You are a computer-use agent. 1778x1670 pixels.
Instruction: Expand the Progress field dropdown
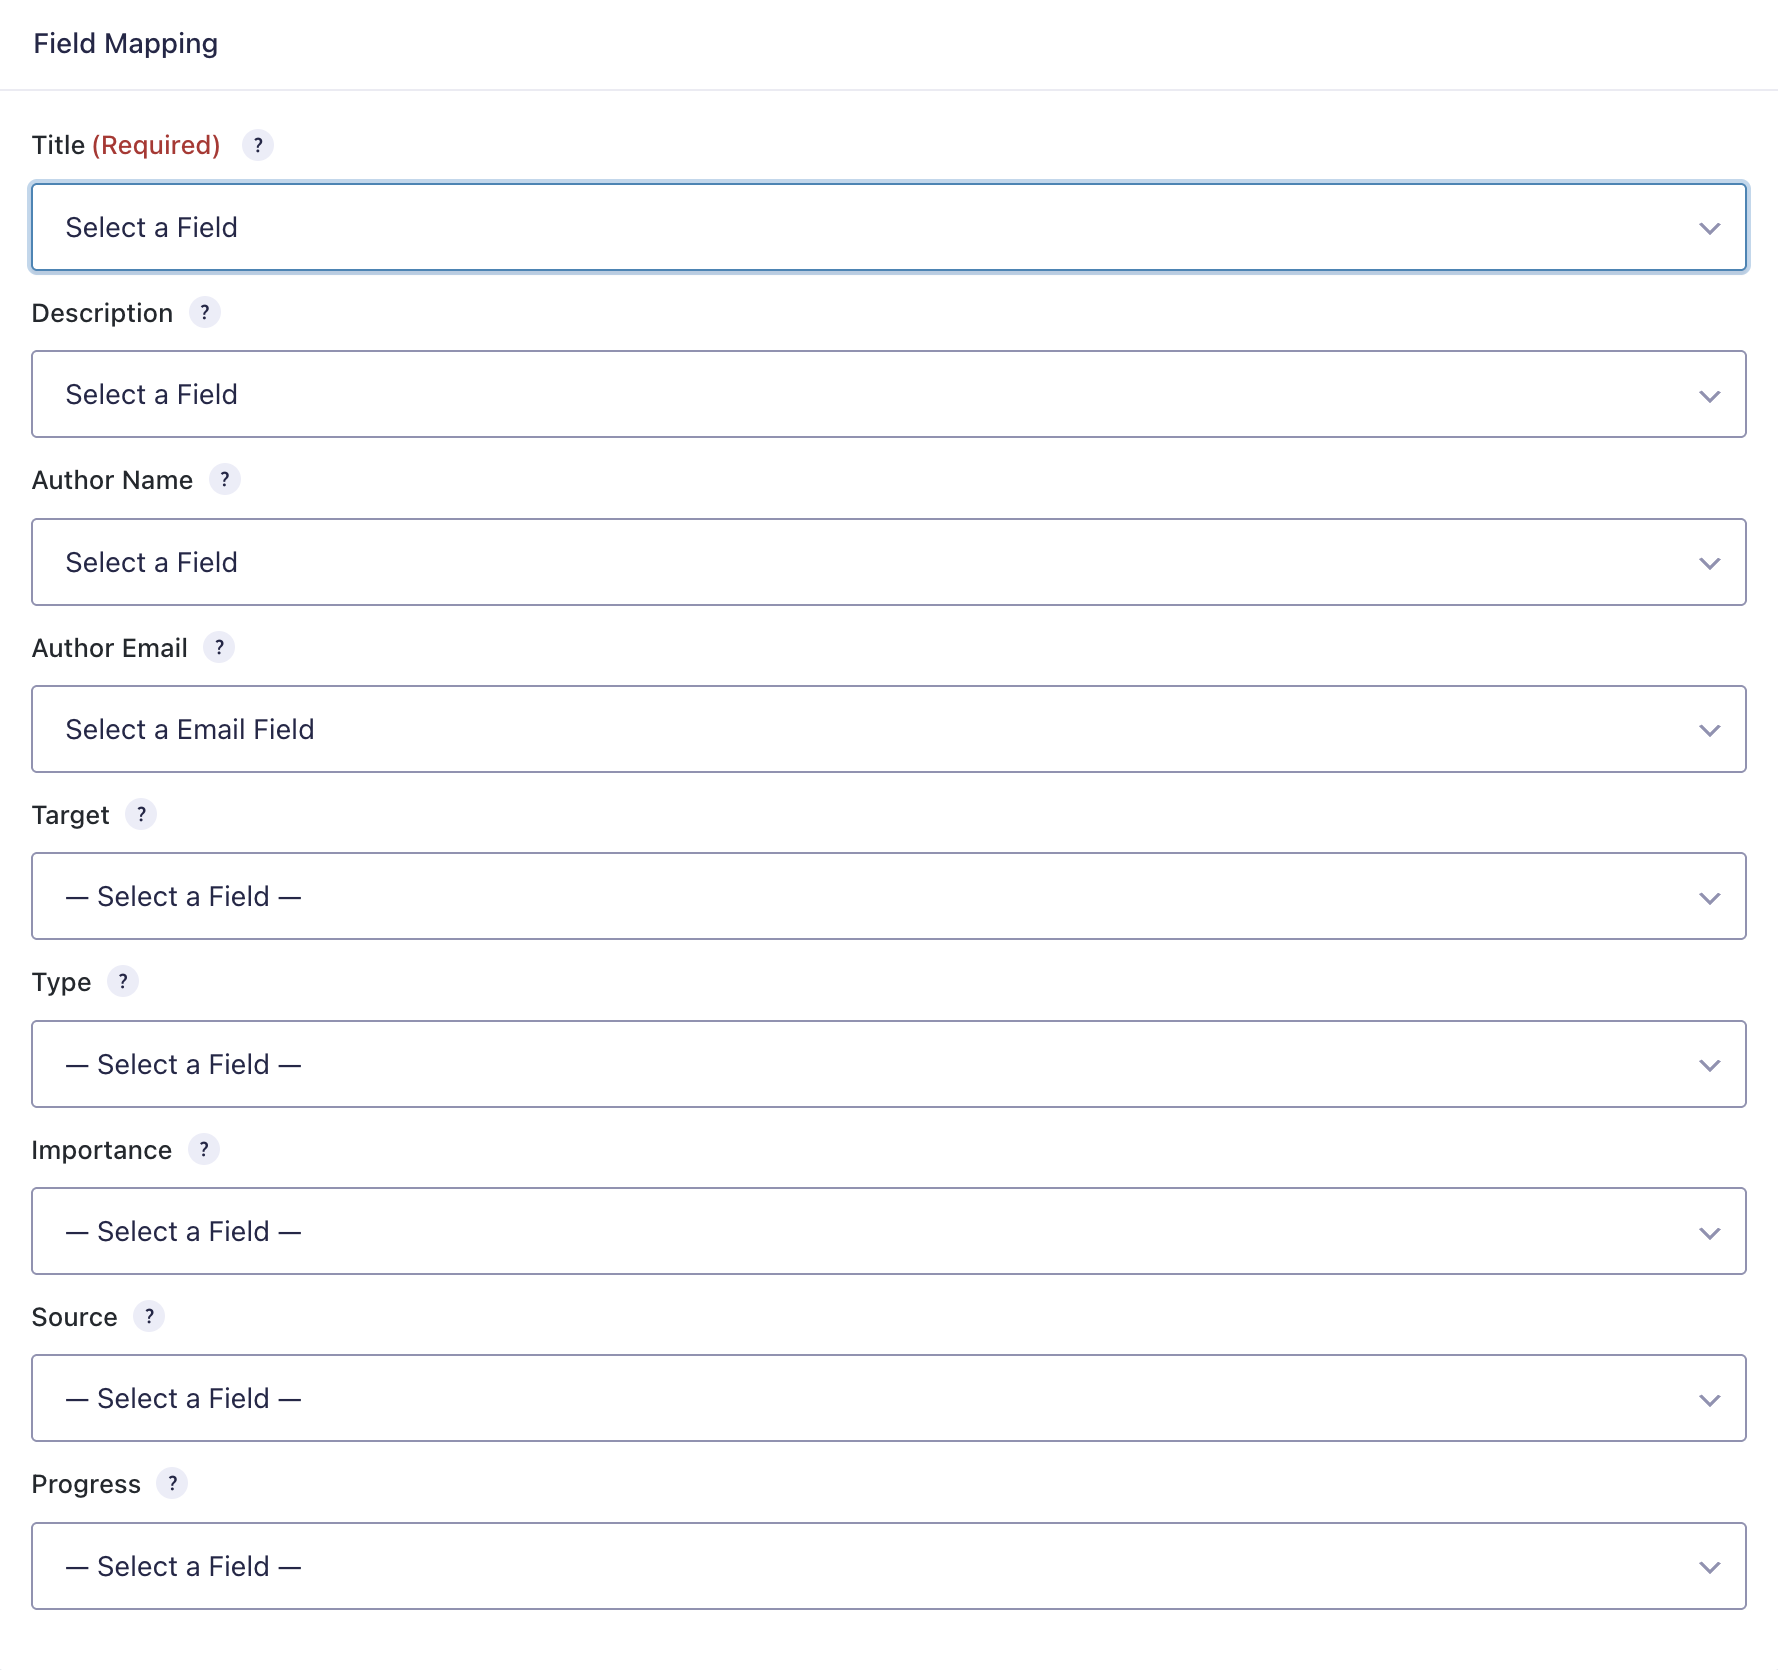(x=889, y=1566)
